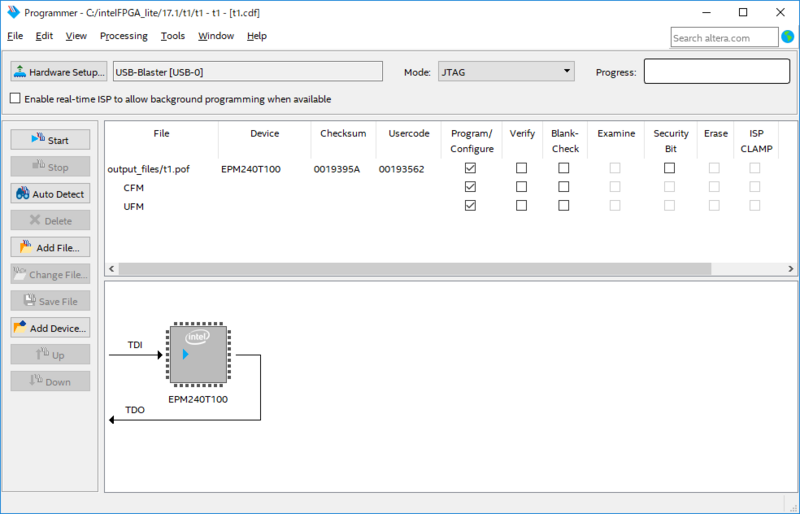Click the Search altera.com field
This screenshot has height=514, width=800.
tap(724, 38)
